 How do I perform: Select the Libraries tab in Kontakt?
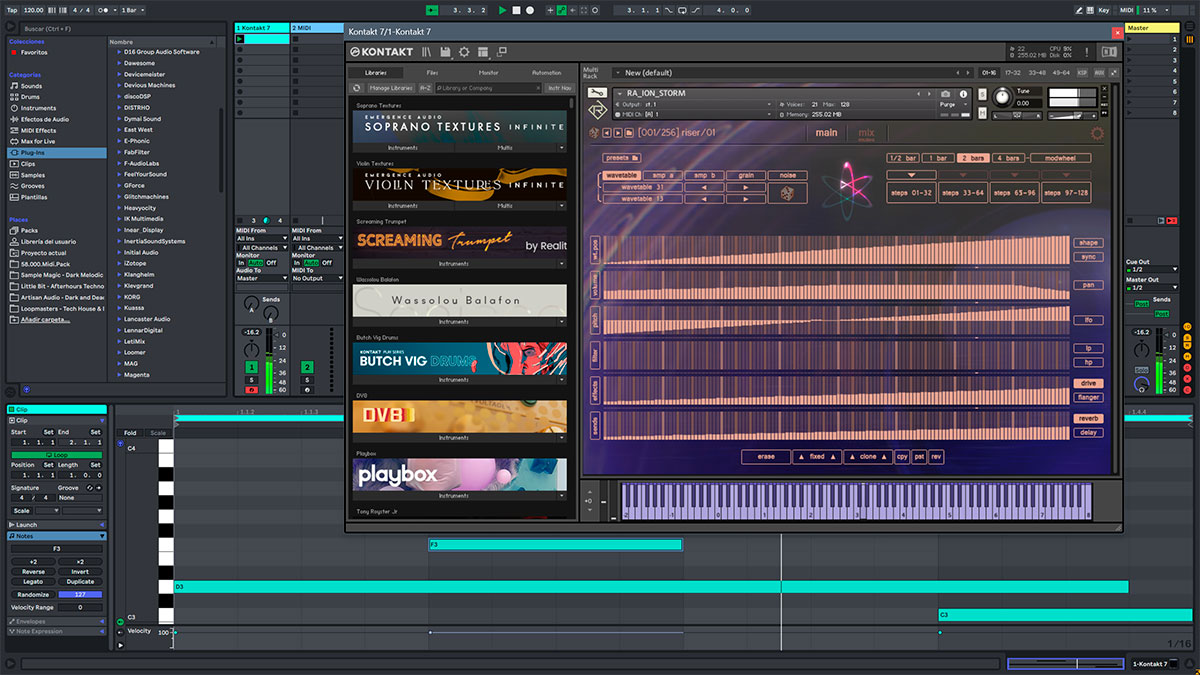(x=376, y=73)
